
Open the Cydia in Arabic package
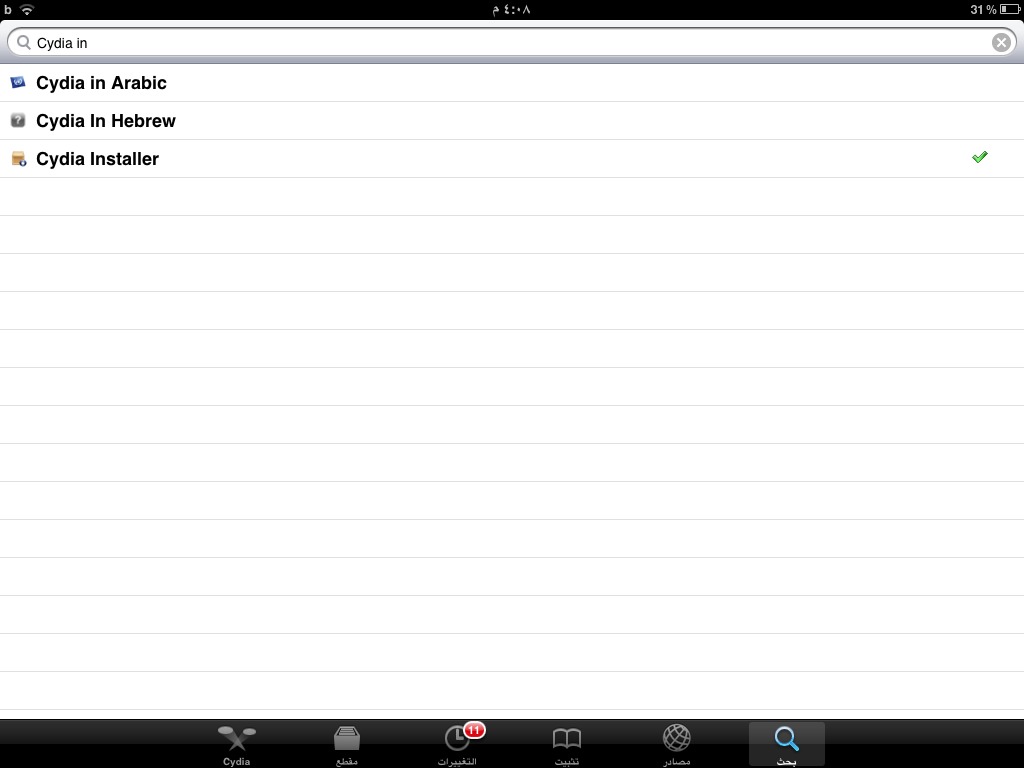[x=512, y=83]
